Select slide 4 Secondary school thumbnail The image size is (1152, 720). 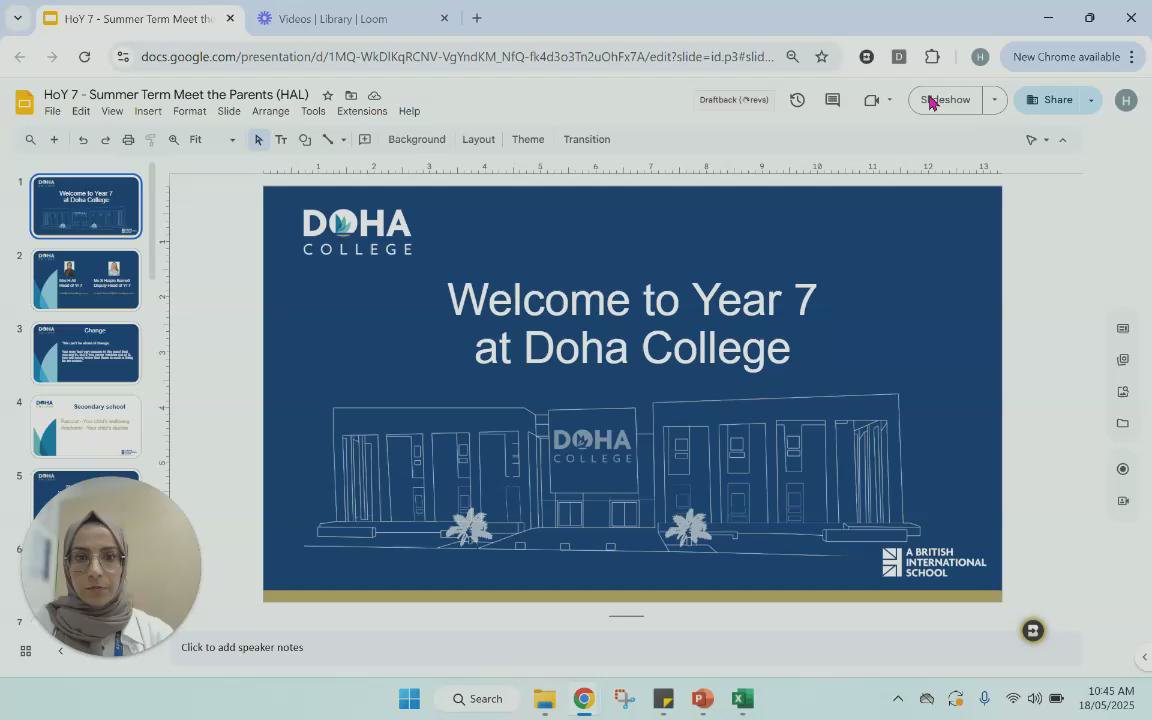click(x=86, y=427)
